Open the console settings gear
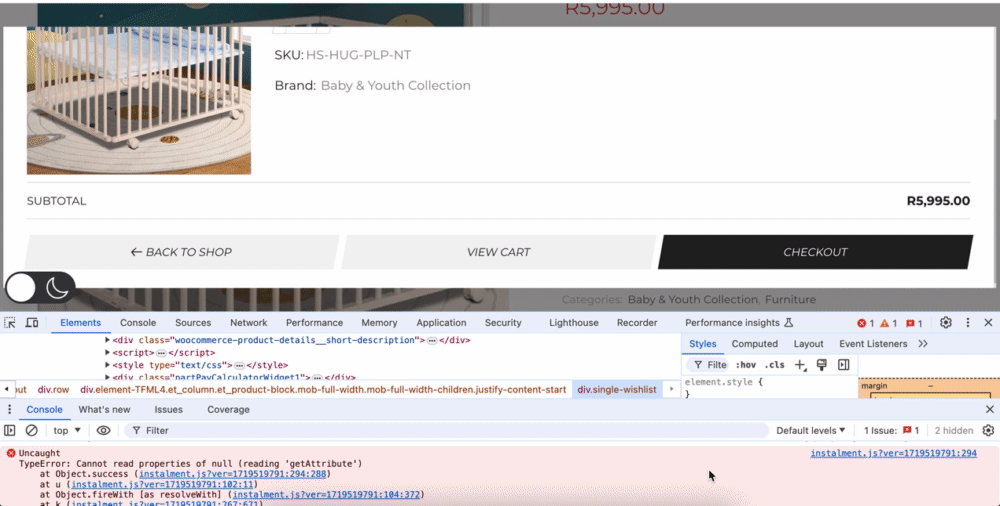1000x506 pixels. 988,431
